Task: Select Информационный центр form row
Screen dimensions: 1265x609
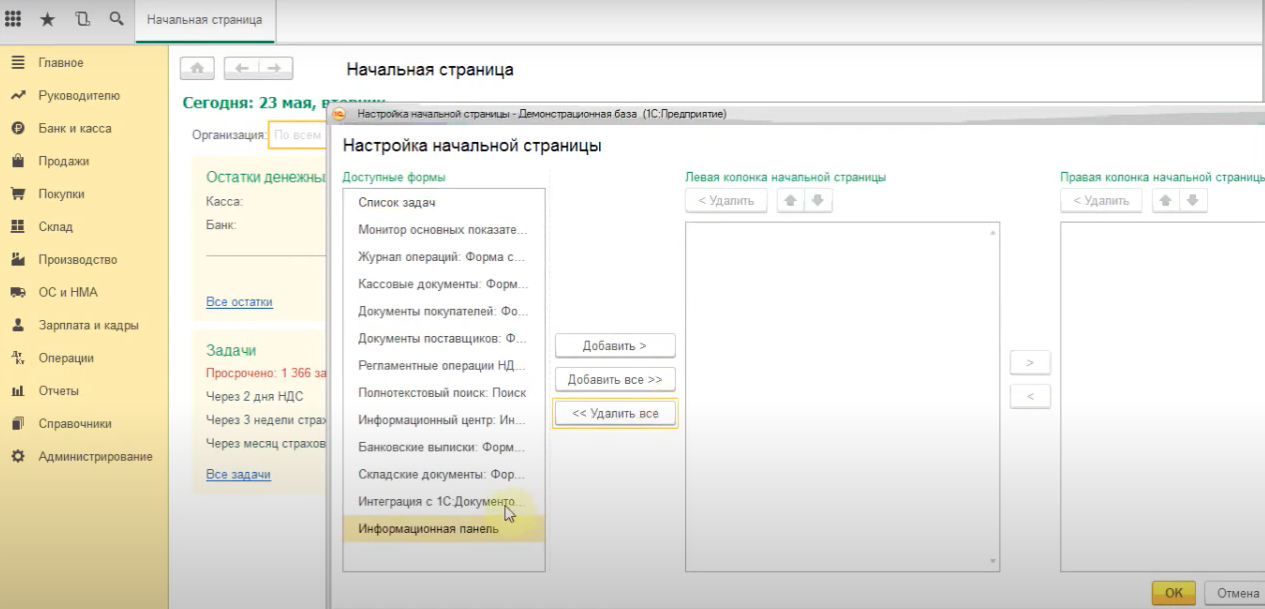Action: point(444,420)
